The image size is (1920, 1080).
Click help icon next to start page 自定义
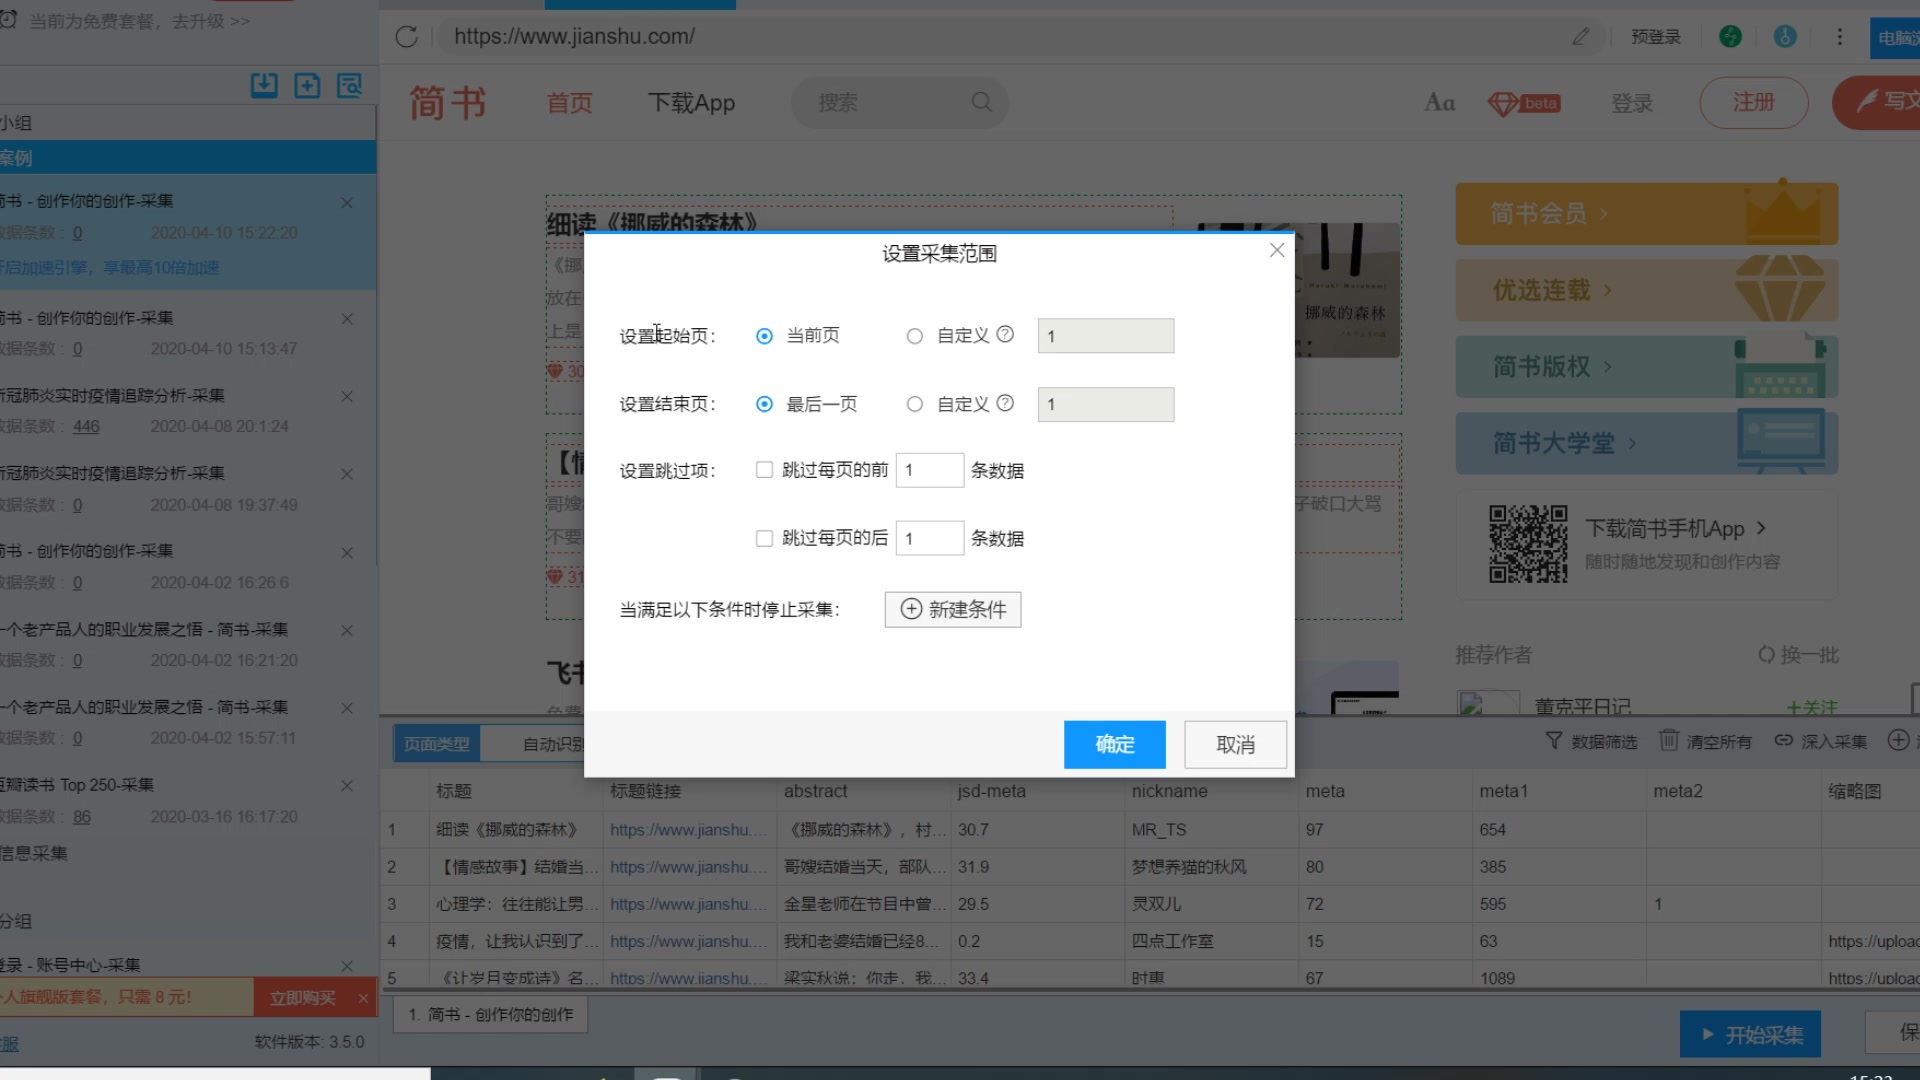point(1005,334)
